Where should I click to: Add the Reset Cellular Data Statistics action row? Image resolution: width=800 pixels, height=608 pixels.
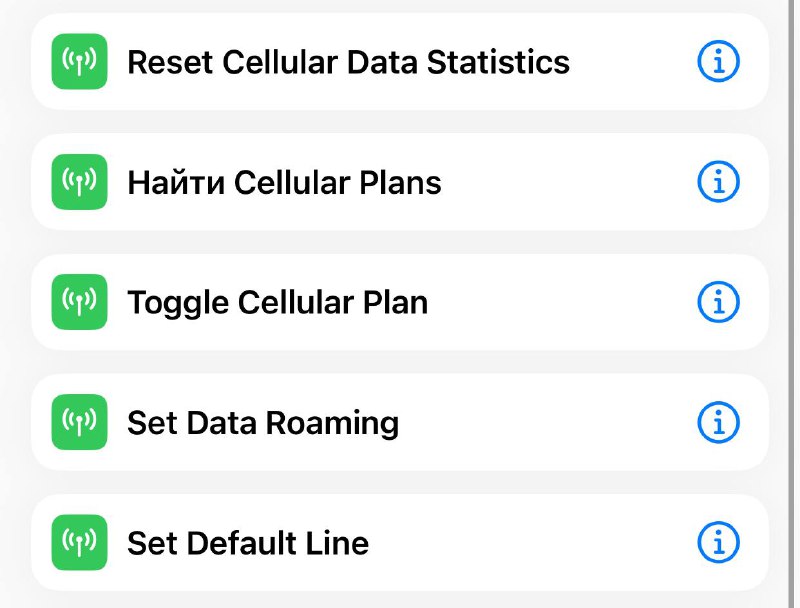pyautogui.click(x=399, y=62)
